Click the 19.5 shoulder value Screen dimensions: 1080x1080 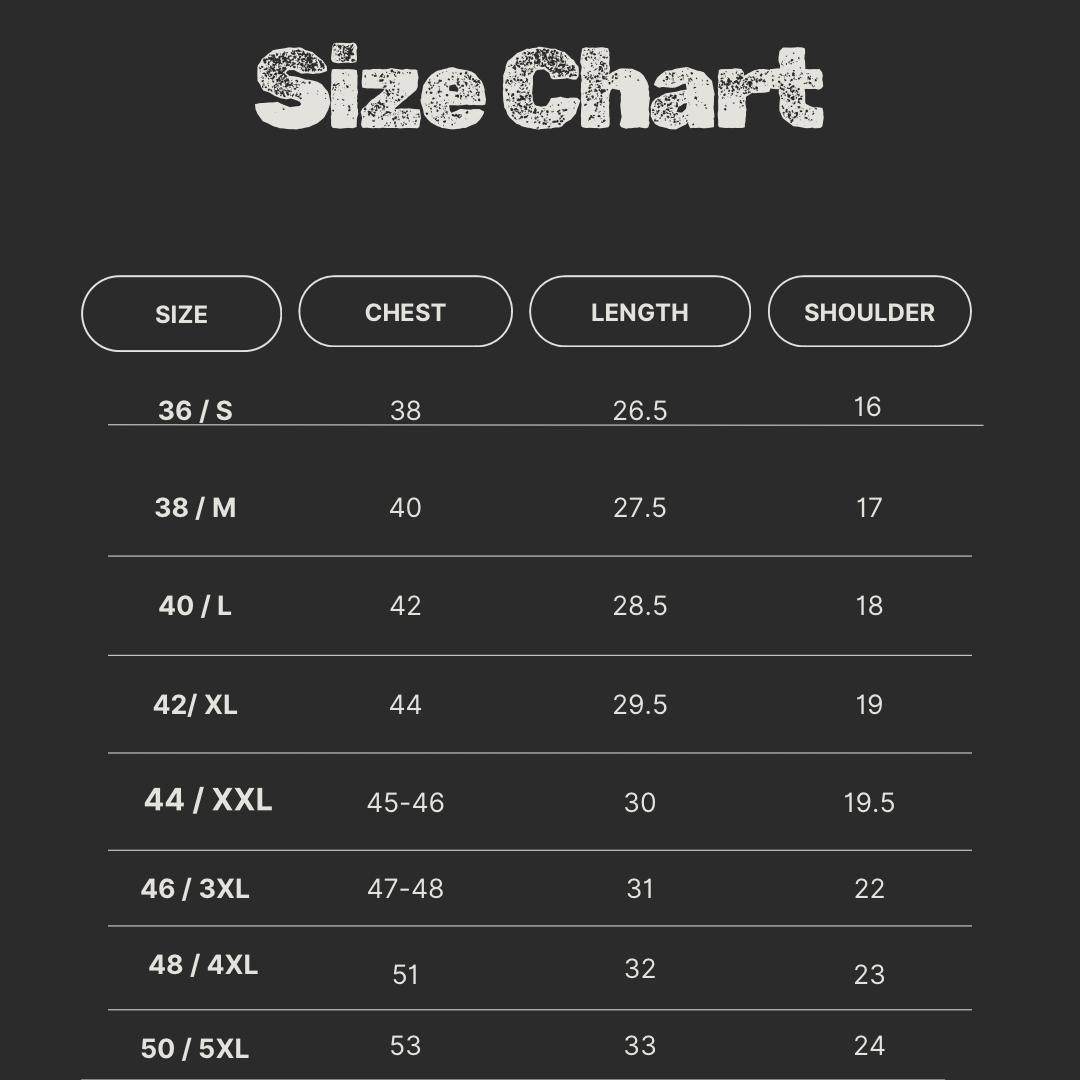[x=869, y=802]
